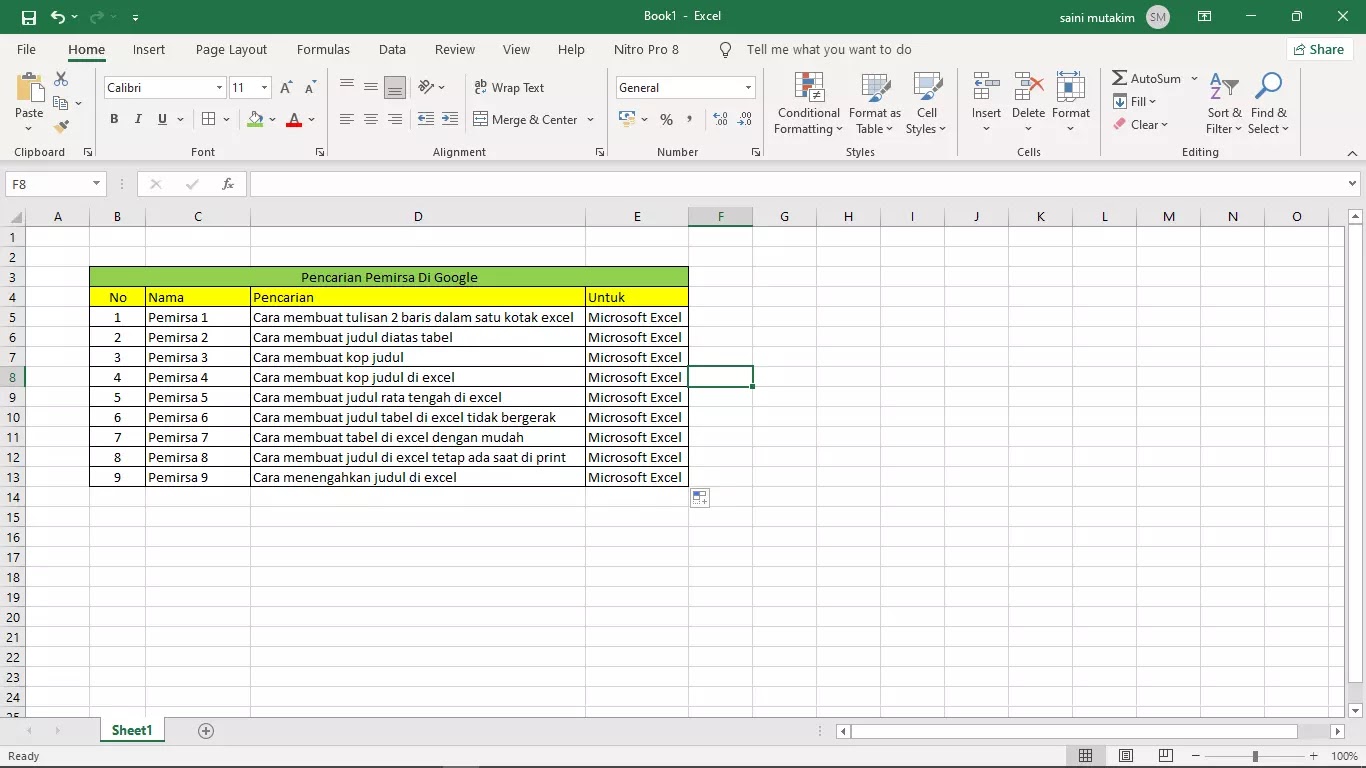Viewport: 1366px width, 768px height.
Task: Apply Percent Style to the selection
Action: pyautogui.click(x=666, y=119)
